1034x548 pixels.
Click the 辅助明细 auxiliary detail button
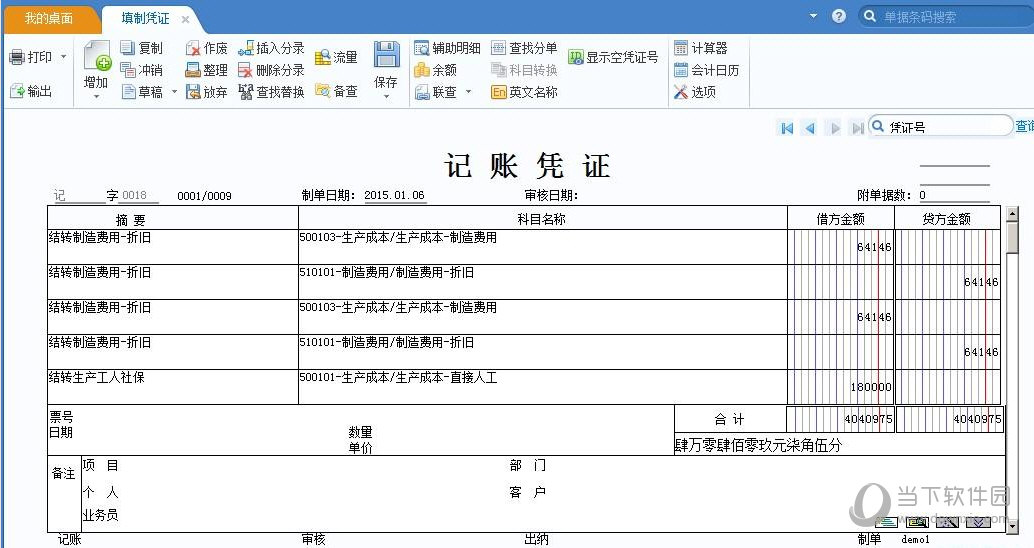point(448,48)
